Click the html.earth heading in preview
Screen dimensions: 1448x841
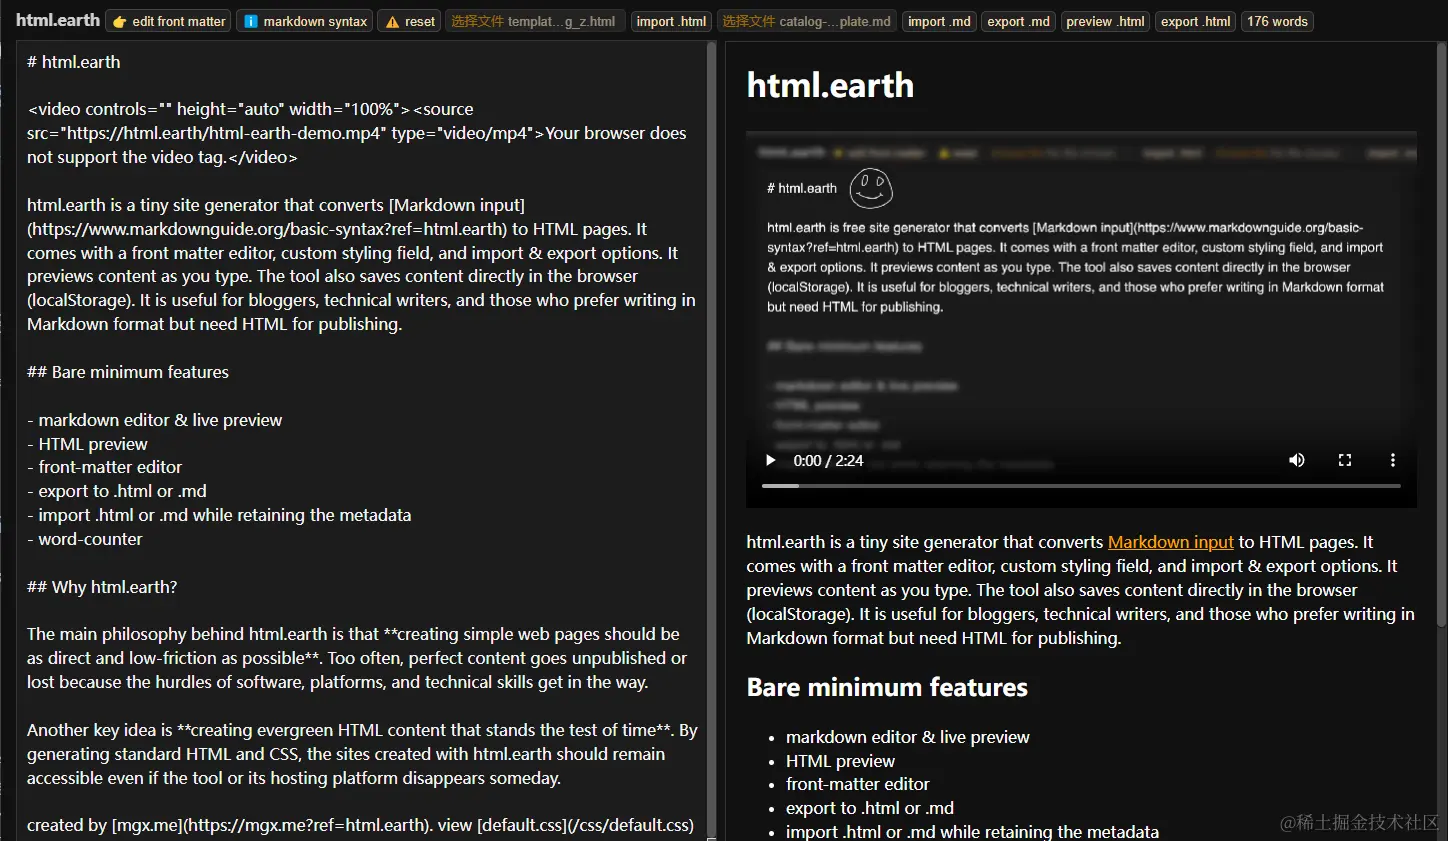(830, 85)
